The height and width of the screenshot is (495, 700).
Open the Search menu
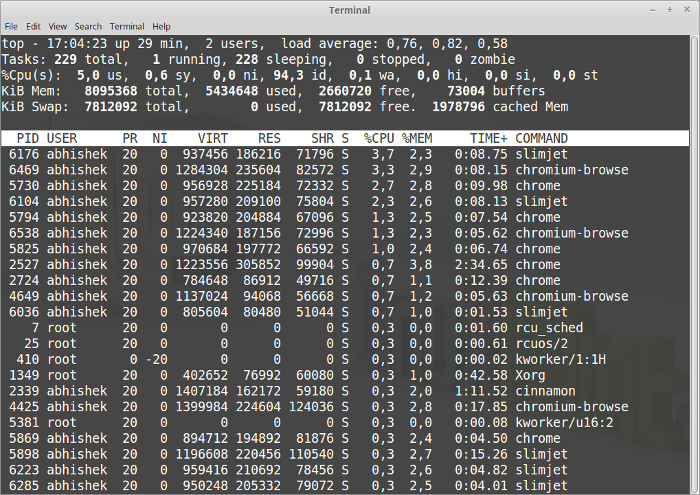[88, 26]
